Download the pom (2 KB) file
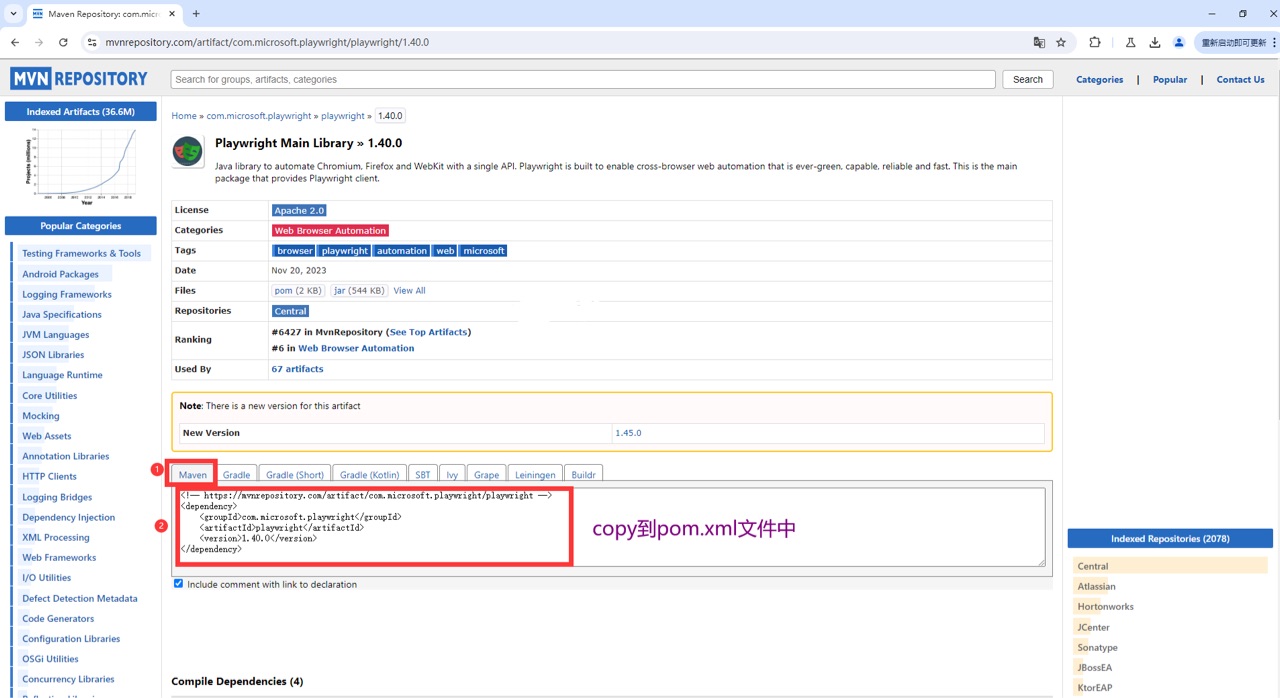Screen dimensions: 1280x698 click(298, 291)
